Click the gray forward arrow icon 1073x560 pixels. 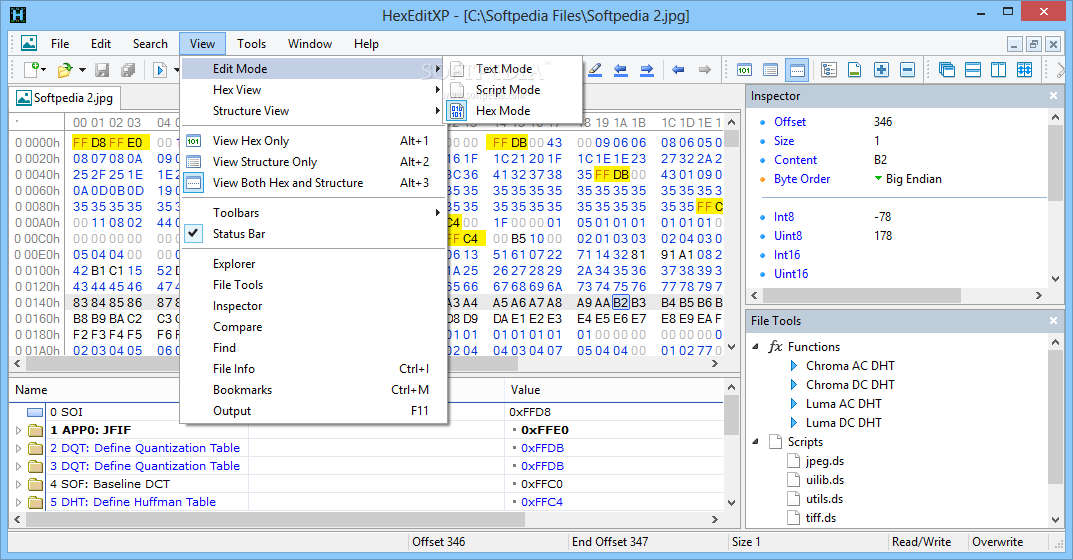(x=704, y=69)
